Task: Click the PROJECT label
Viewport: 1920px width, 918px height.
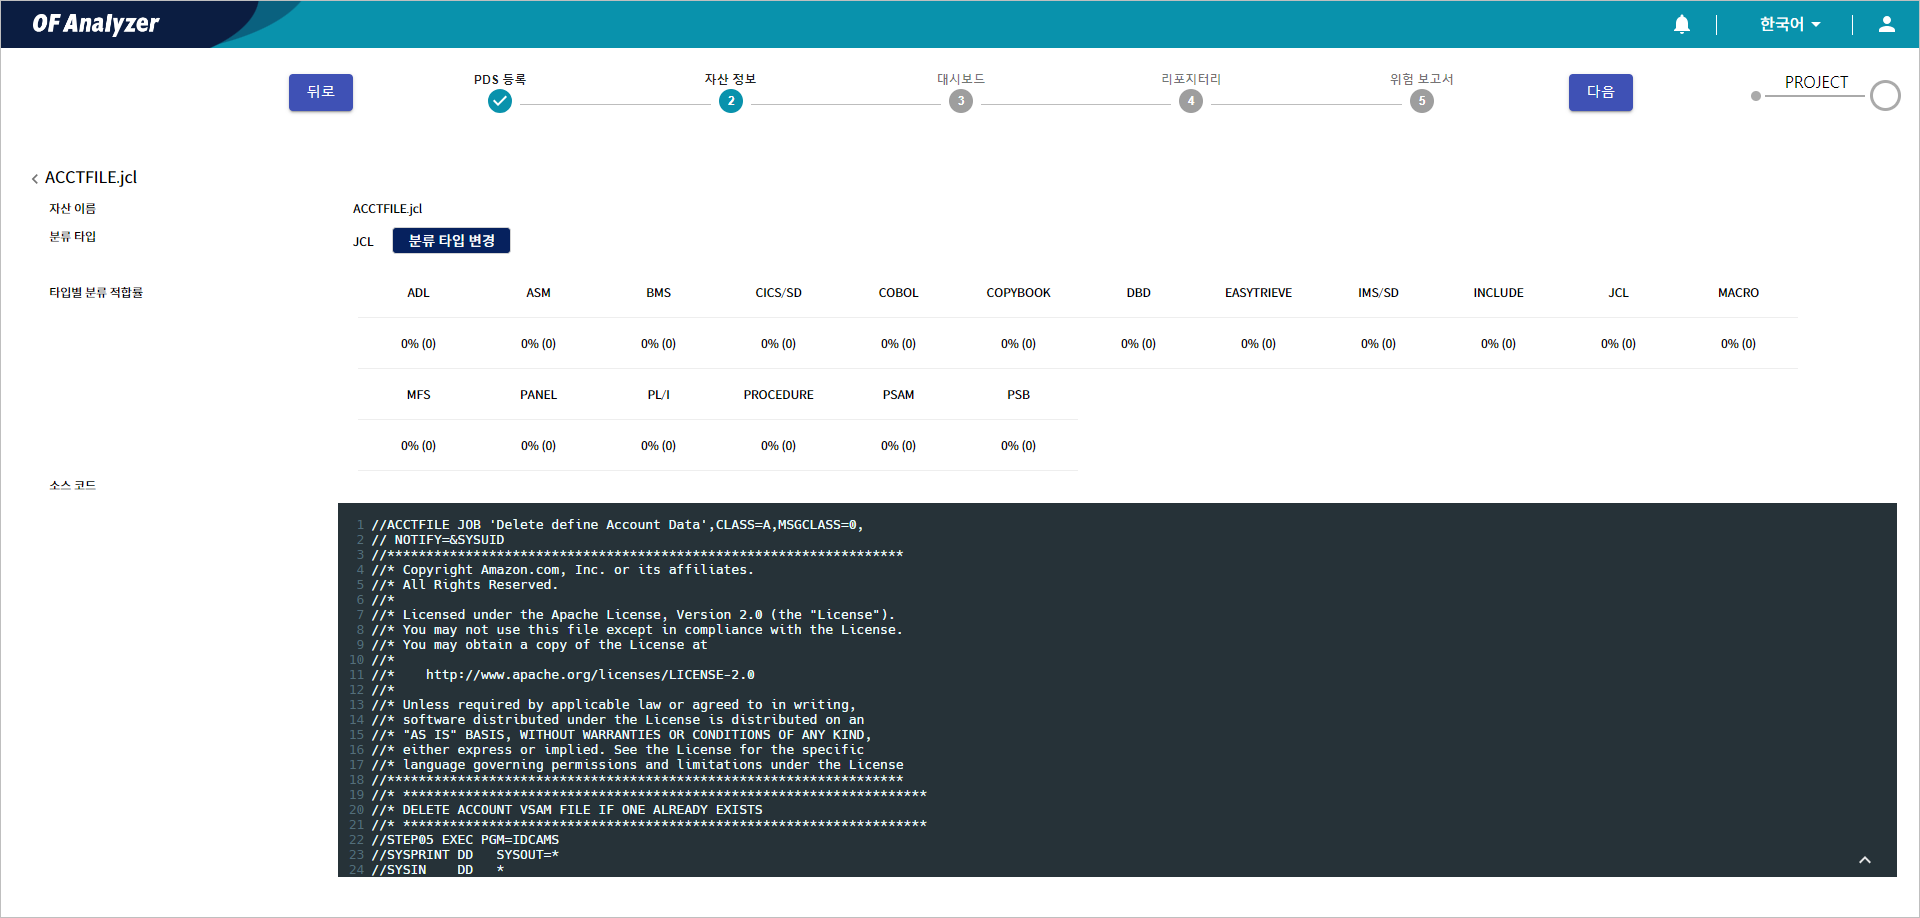Action: coord(1816,82)
